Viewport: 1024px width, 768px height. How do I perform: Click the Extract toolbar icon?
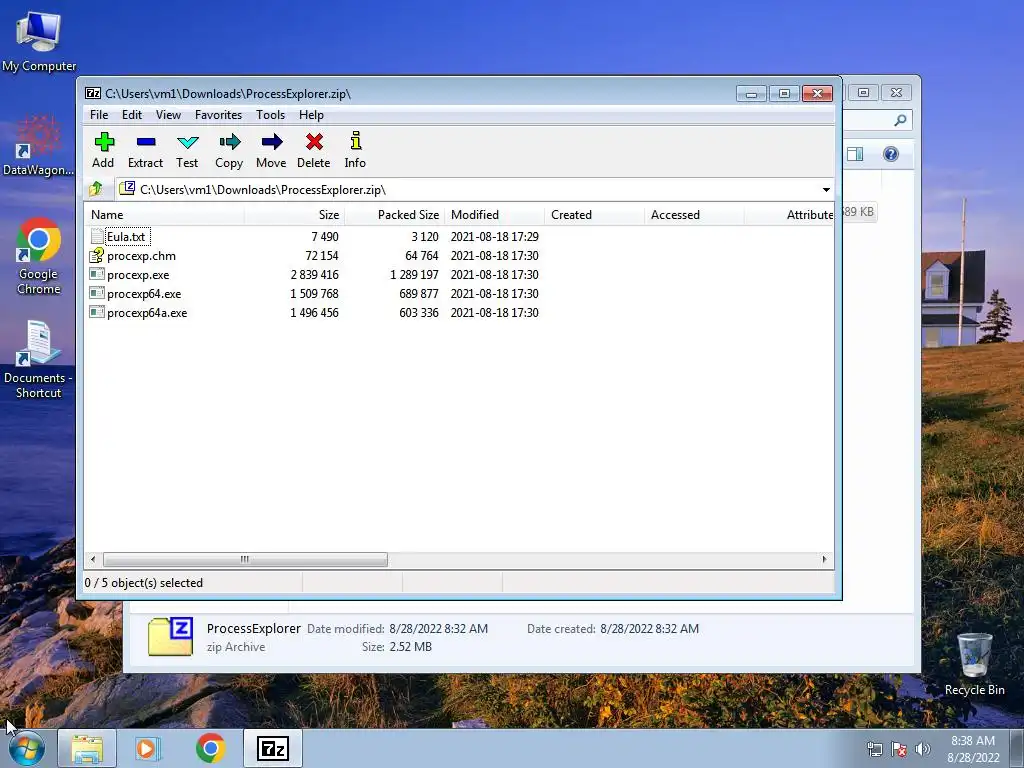pyautogui.click(x=146, y=142)
